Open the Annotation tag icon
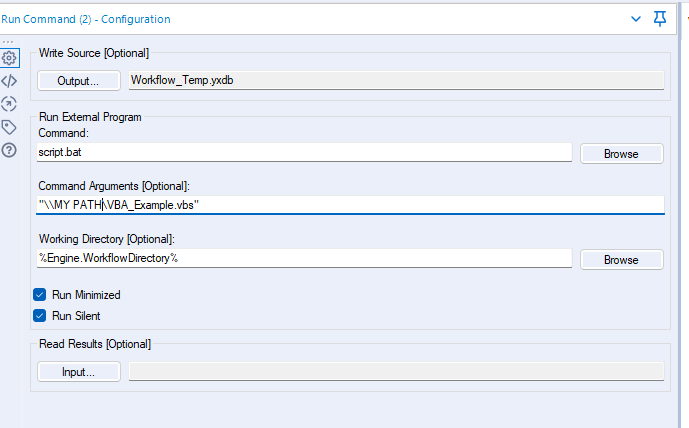 pyautogui.click(x=9, y=127)
